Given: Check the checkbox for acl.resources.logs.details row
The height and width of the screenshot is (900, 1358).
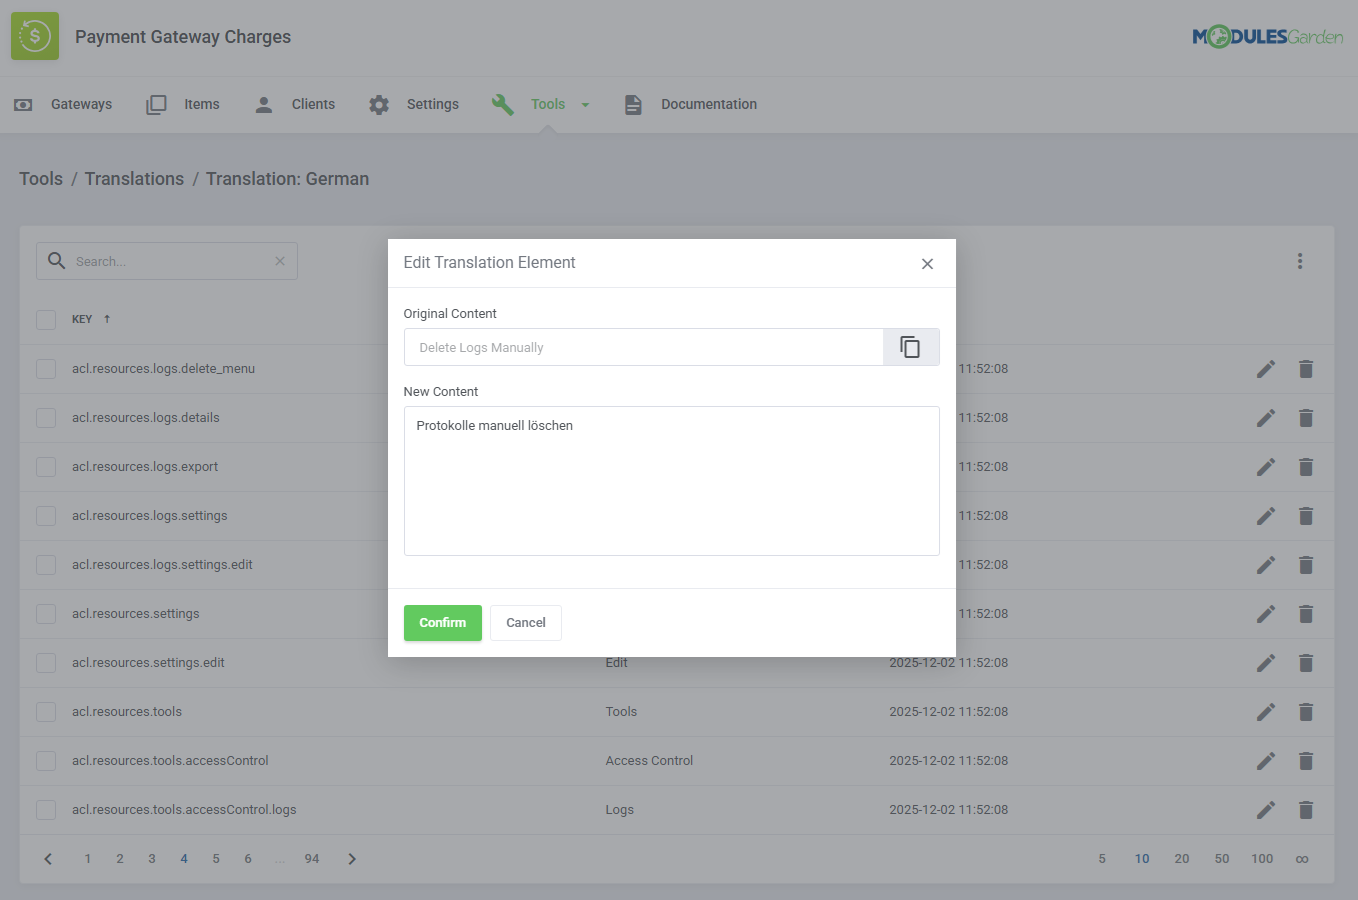Looking at the screenshot, I should pyautogui.click(x=45, y=417).
